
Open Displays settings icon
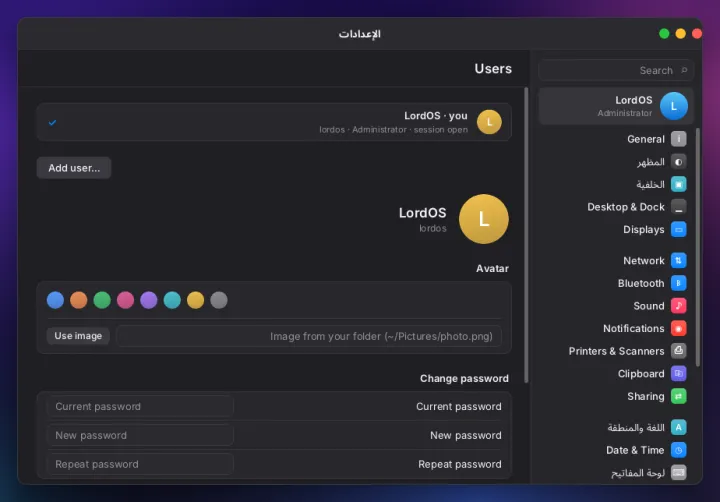click(678, 229)
